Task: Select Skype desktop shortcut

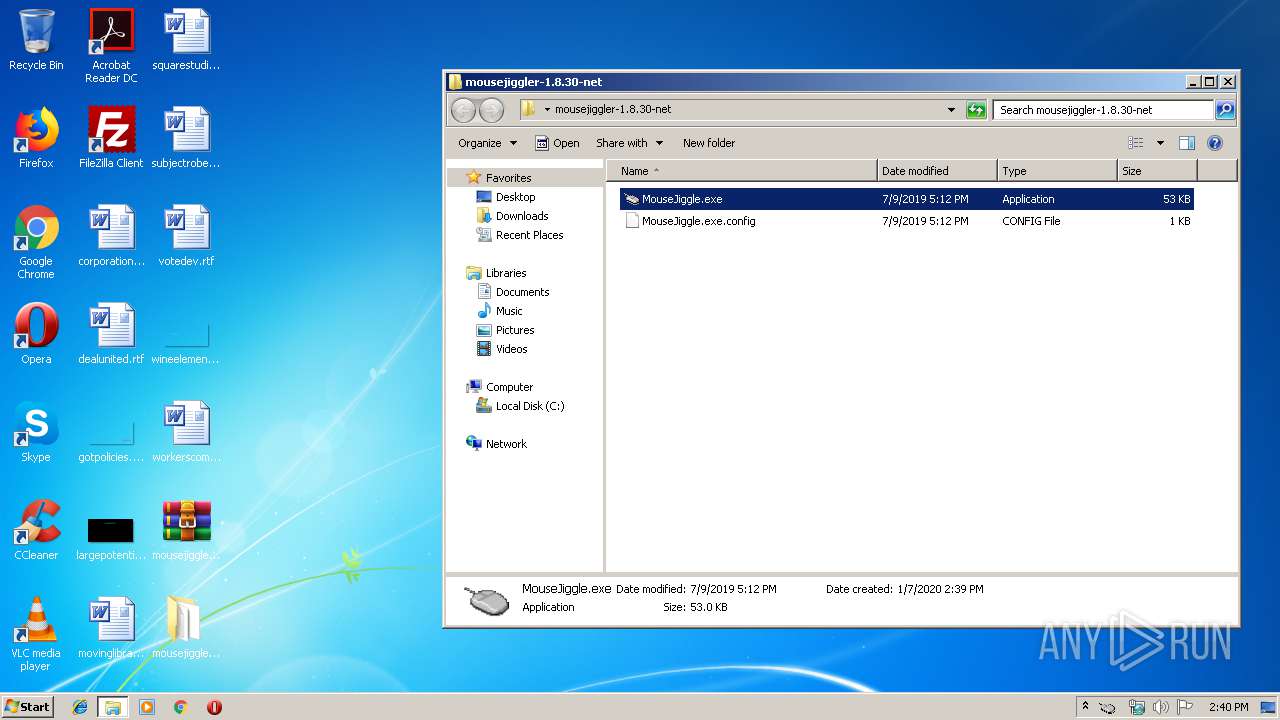Action: click(x=36, y=432)
